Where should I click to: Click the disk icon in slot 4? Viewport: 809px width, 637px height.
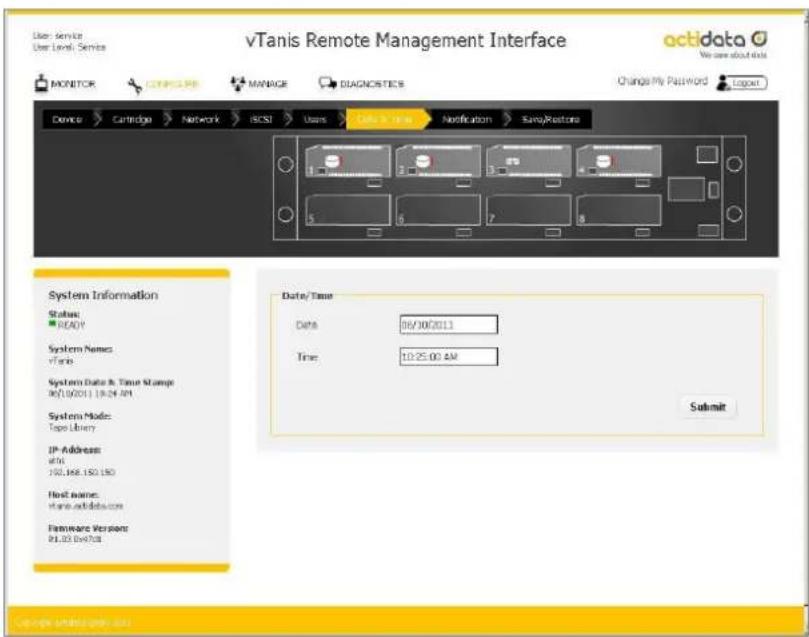604,161
